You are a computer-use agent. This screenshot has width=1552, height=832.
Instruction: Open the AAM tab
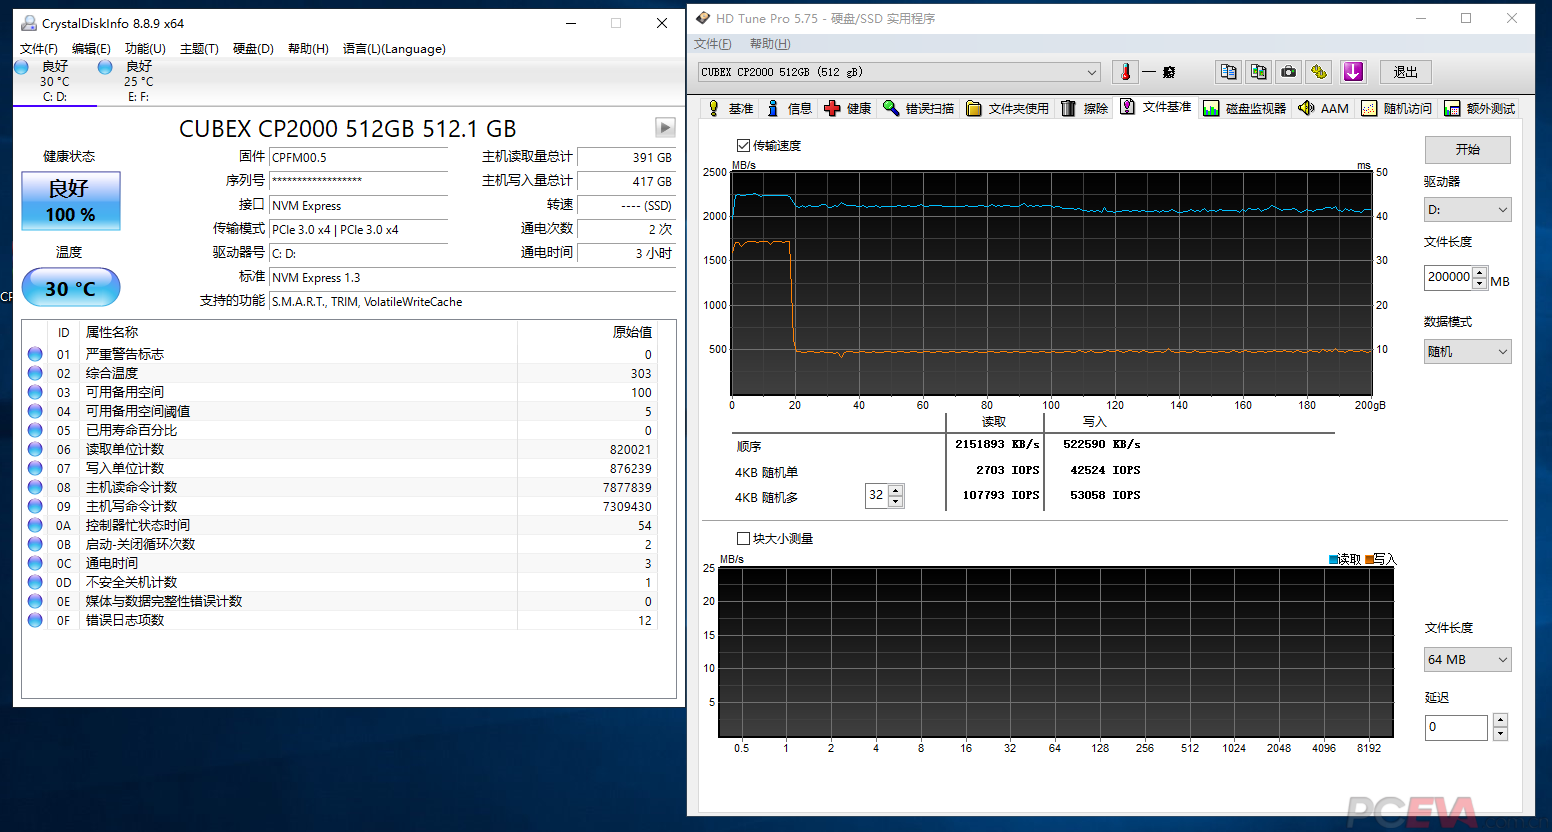point(1323,108)
